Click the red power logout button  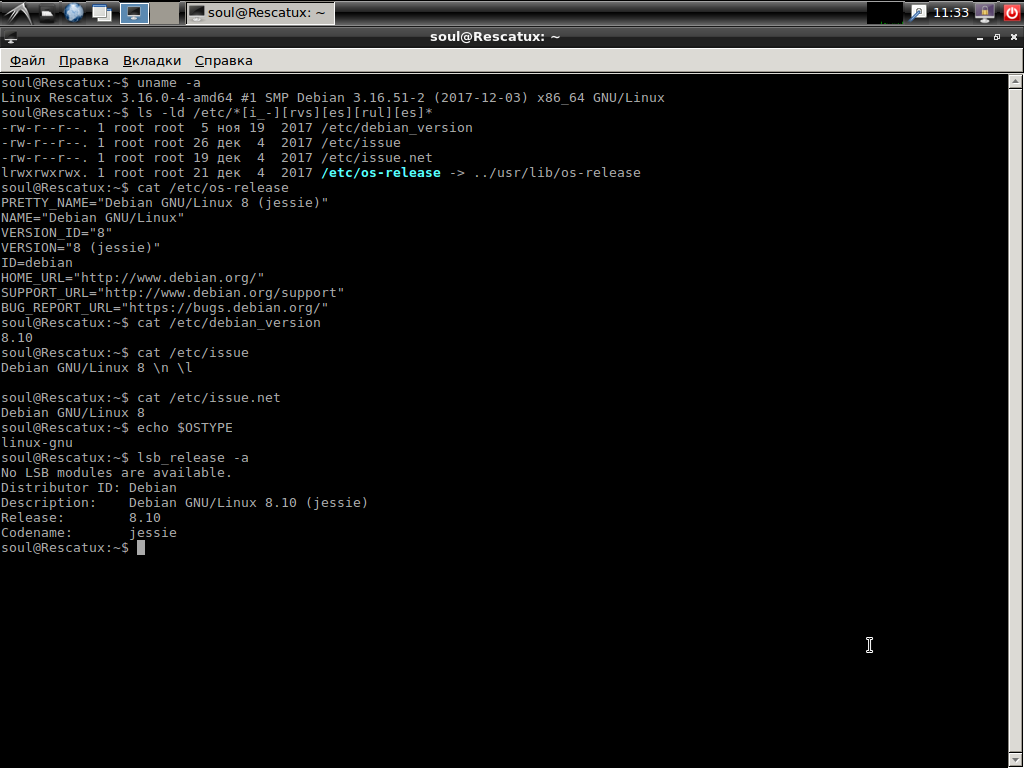point(1011,12)
